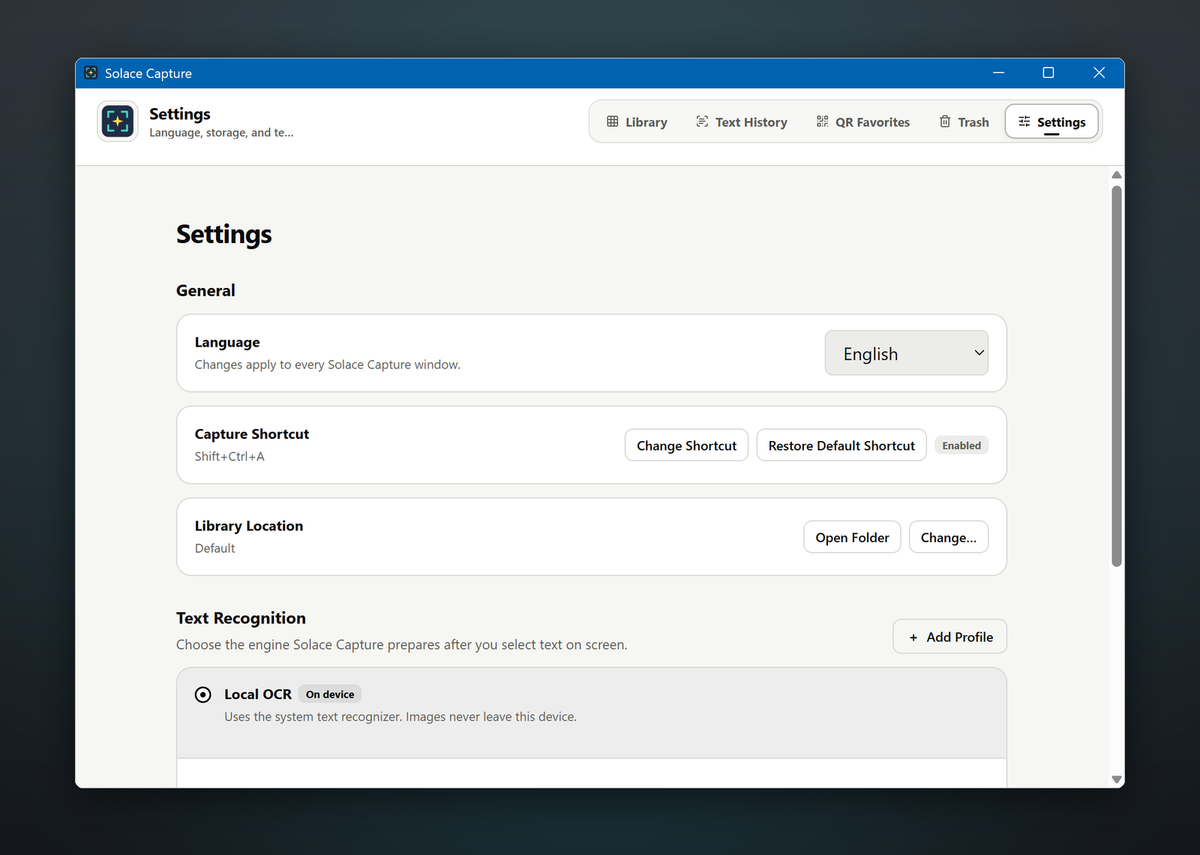Screen dimensions: 1200x855
Task: Select the Local OCR radio button
Action: click(203, 694)
